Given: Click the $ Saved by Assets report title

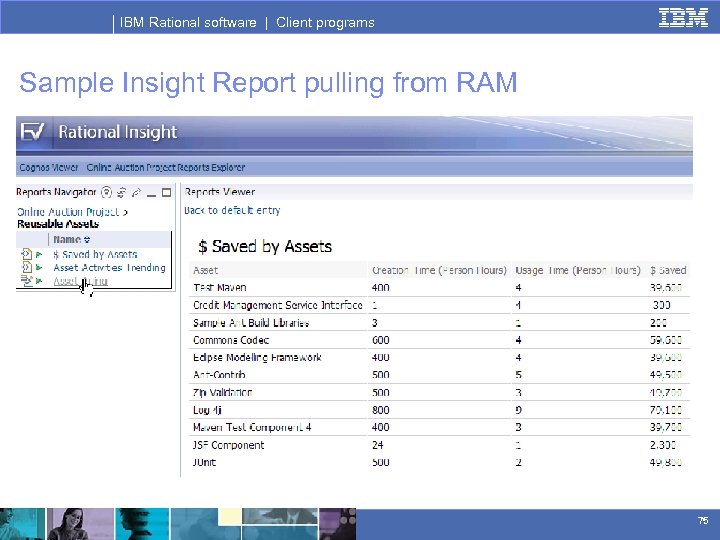Looking at the screenshot, I should click(x=265, y=247).
